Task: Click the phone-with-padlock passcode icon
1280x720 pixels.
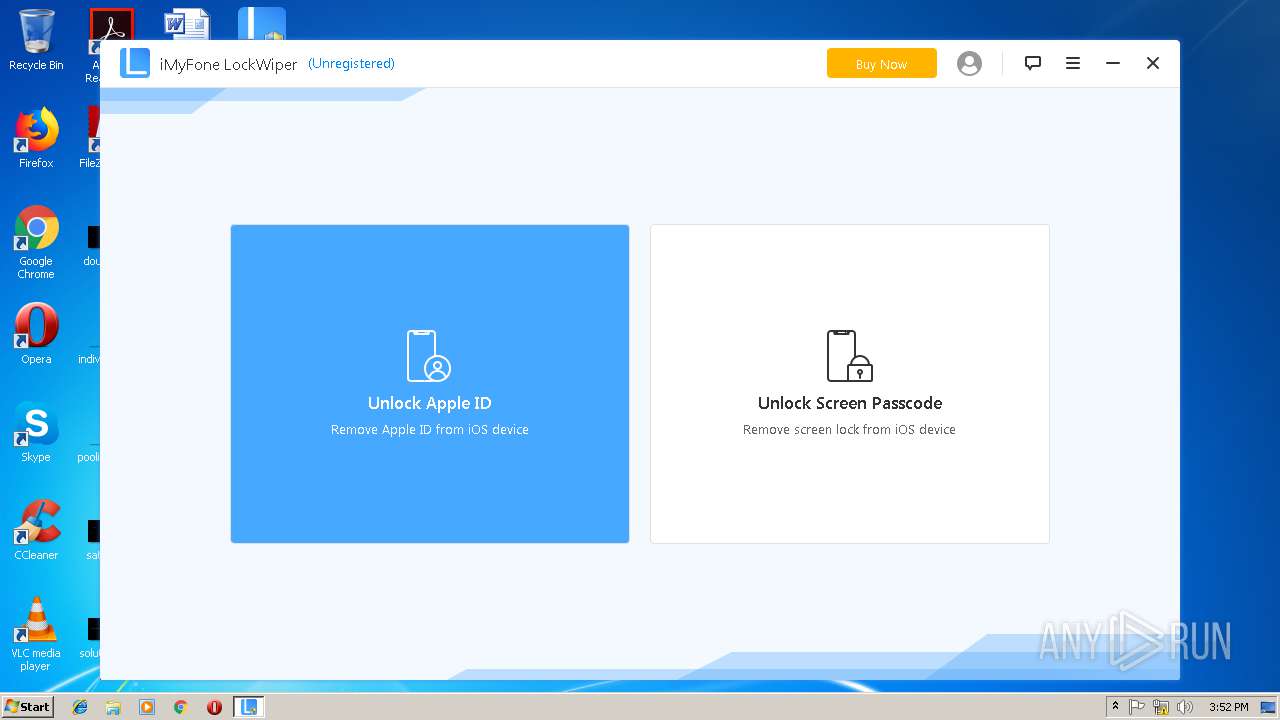Action: [849, 356]
